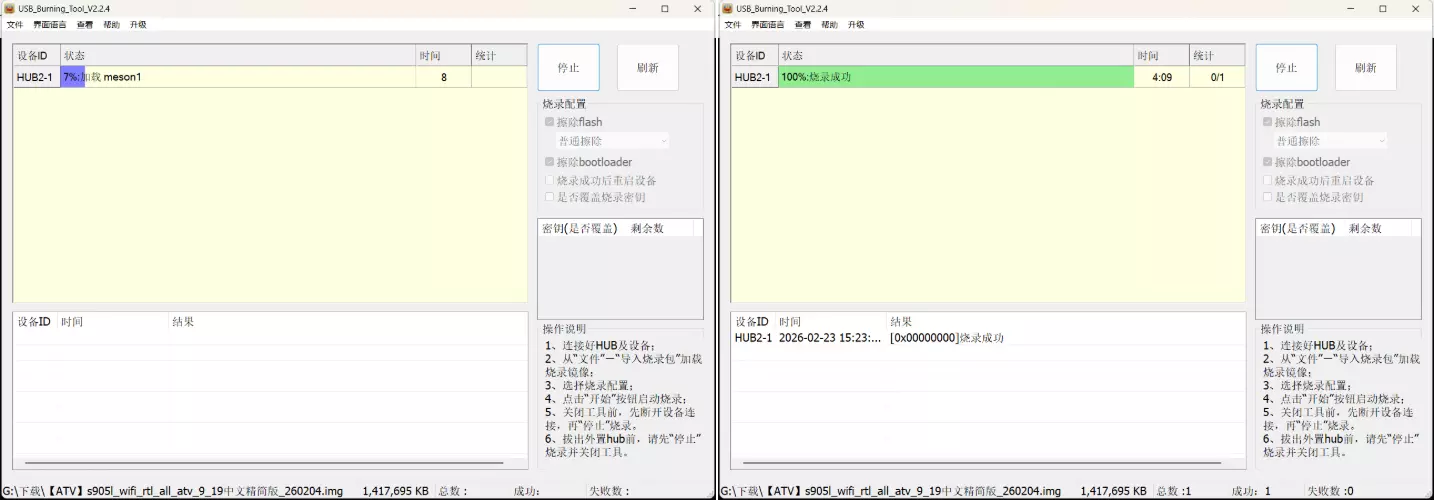Viewport: 1434px width, 500px height.
Task: Click 结果 log column header in the success window
Action: tap(901, 322)
